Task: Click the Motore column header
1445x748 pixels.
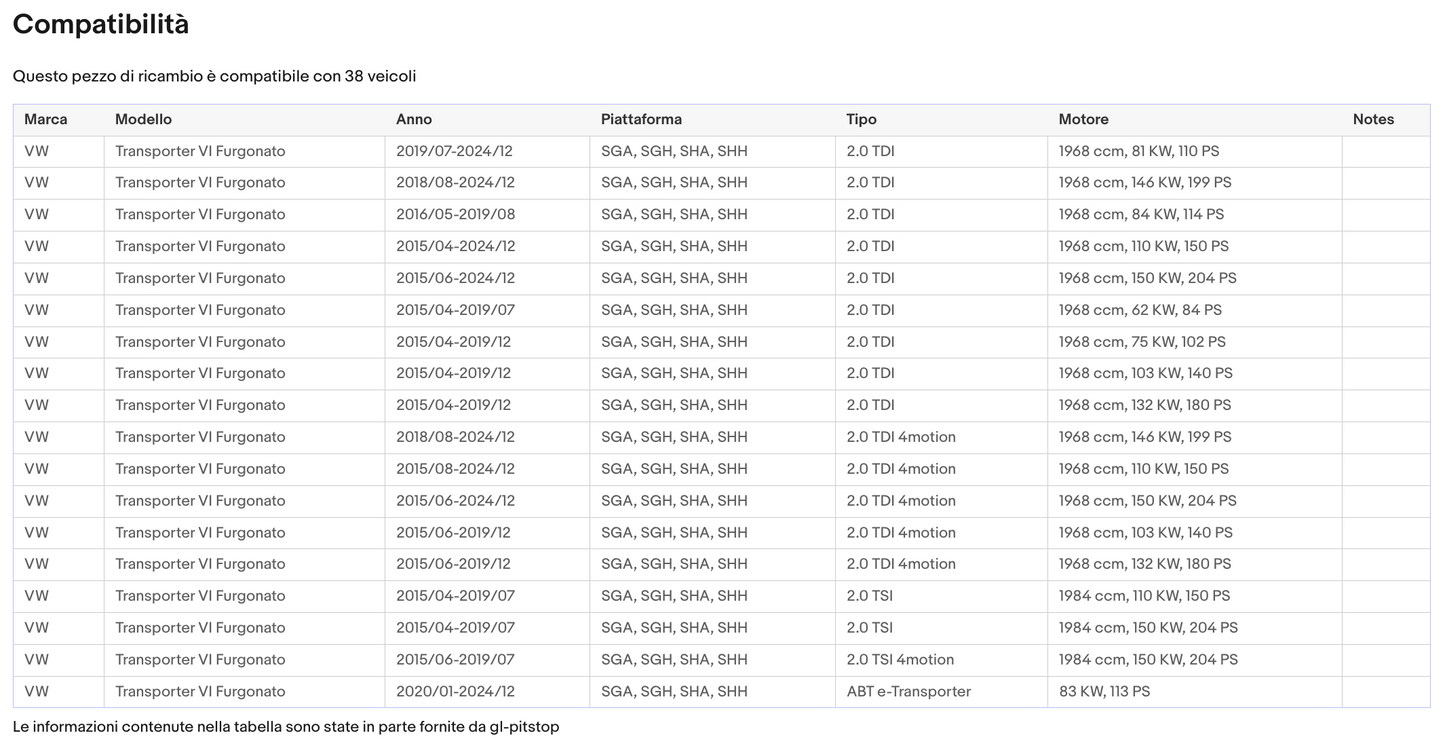Action: click(x=1083, y=119)
